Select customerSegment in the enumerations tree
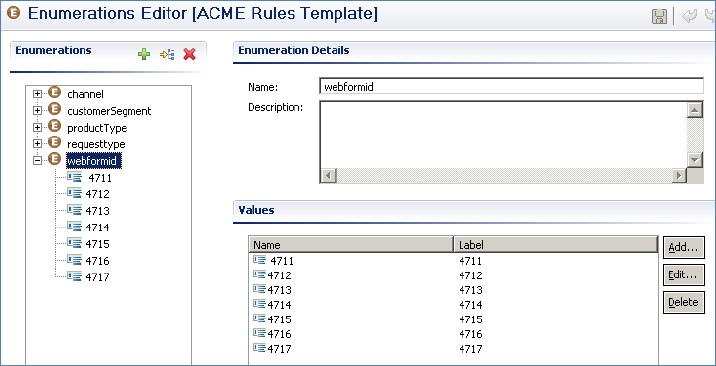716x366 pixels. tap(109, 111)
